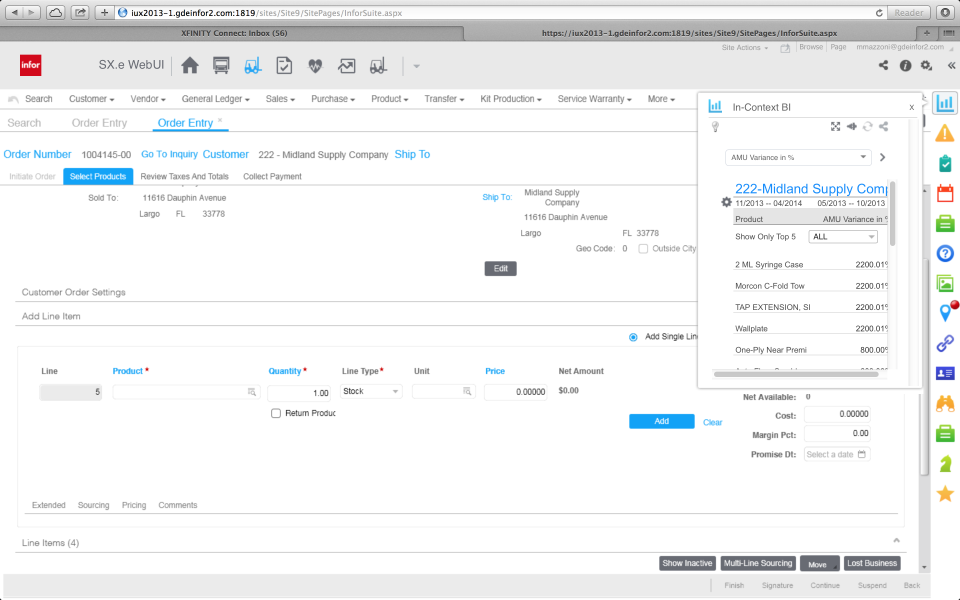
Task: Open the Kit Production menu
Action: pos(511,99)
